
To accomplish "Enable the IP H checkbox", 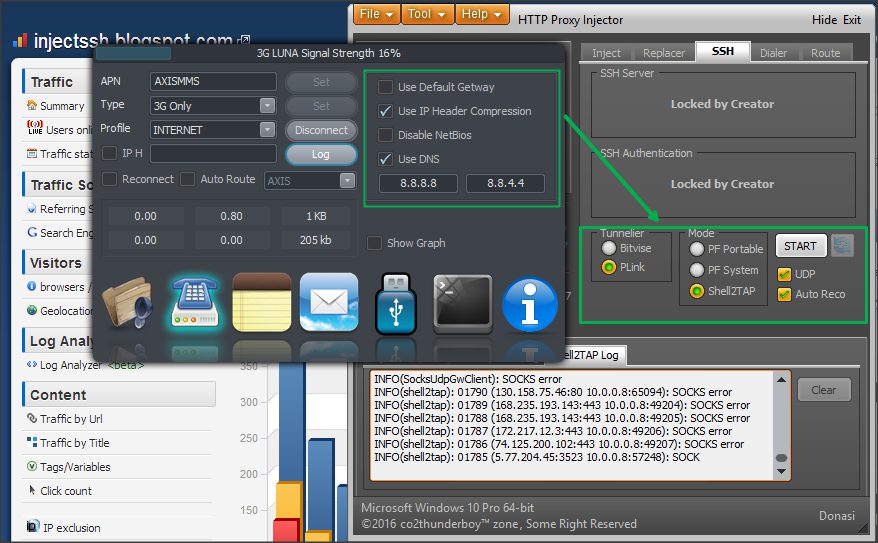I will [x=110, y=153].
